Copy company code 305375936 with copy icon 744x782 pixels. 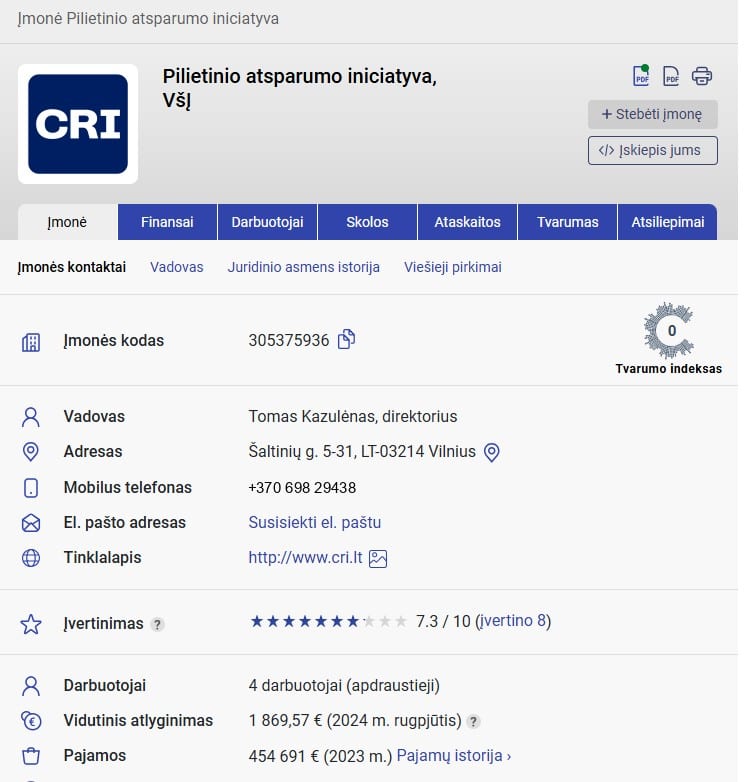347,339
